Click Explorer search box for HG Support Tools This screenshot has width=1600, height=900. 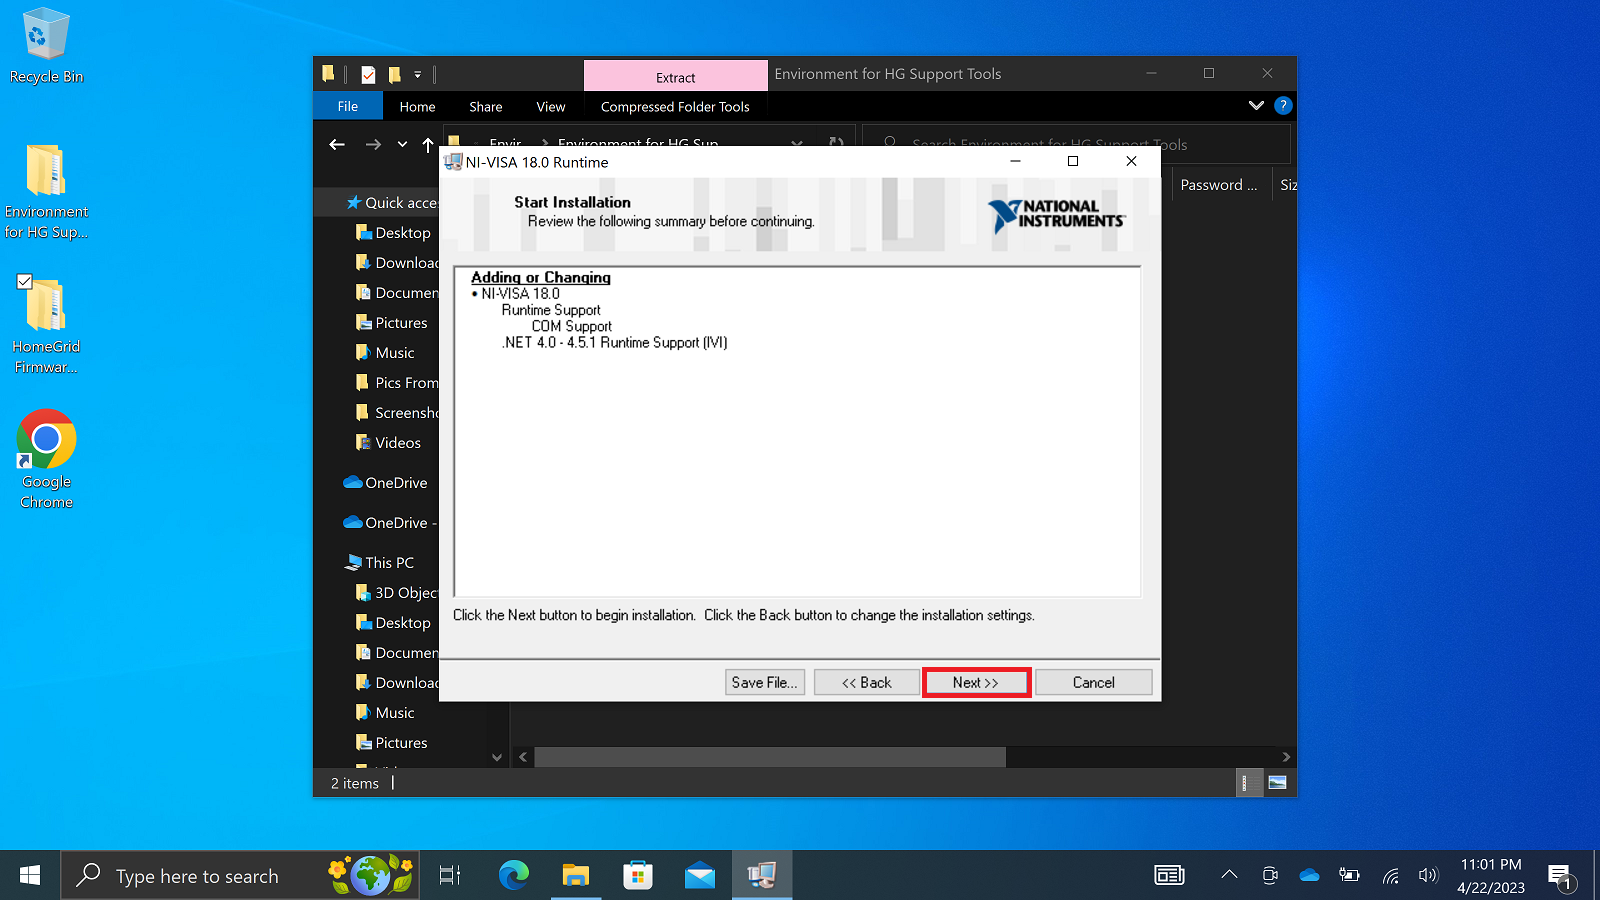(1077, 144)
